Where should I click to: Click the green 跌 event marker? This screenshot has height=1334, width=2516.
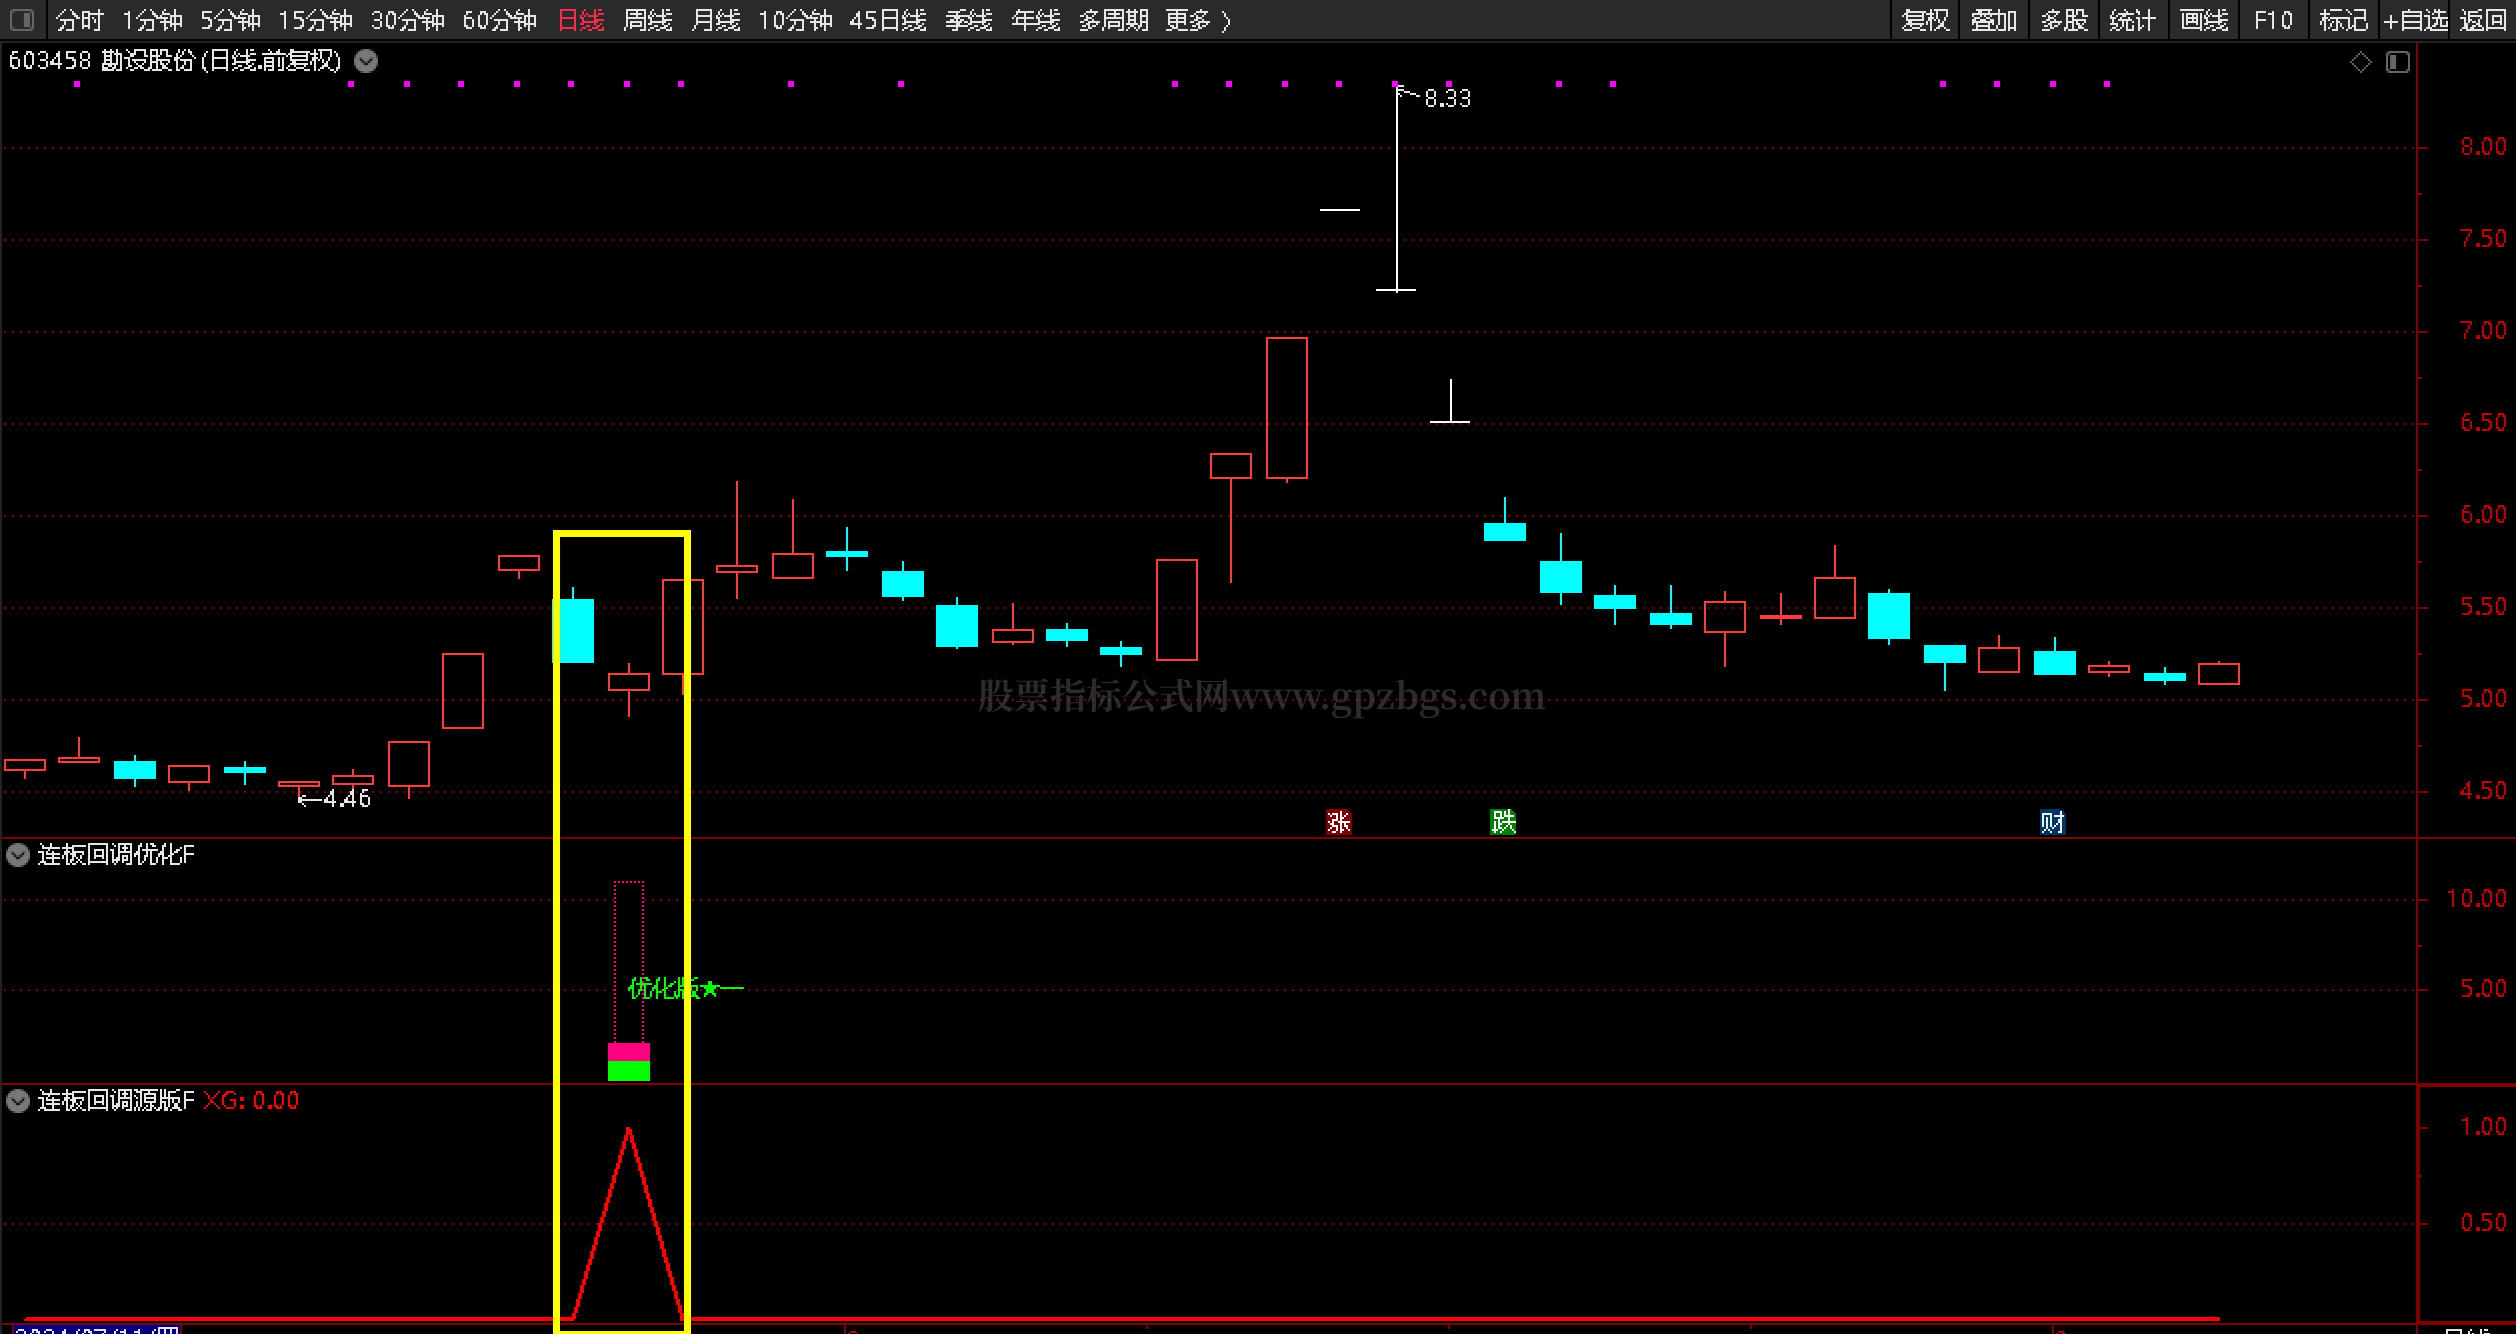[1503, 822]
